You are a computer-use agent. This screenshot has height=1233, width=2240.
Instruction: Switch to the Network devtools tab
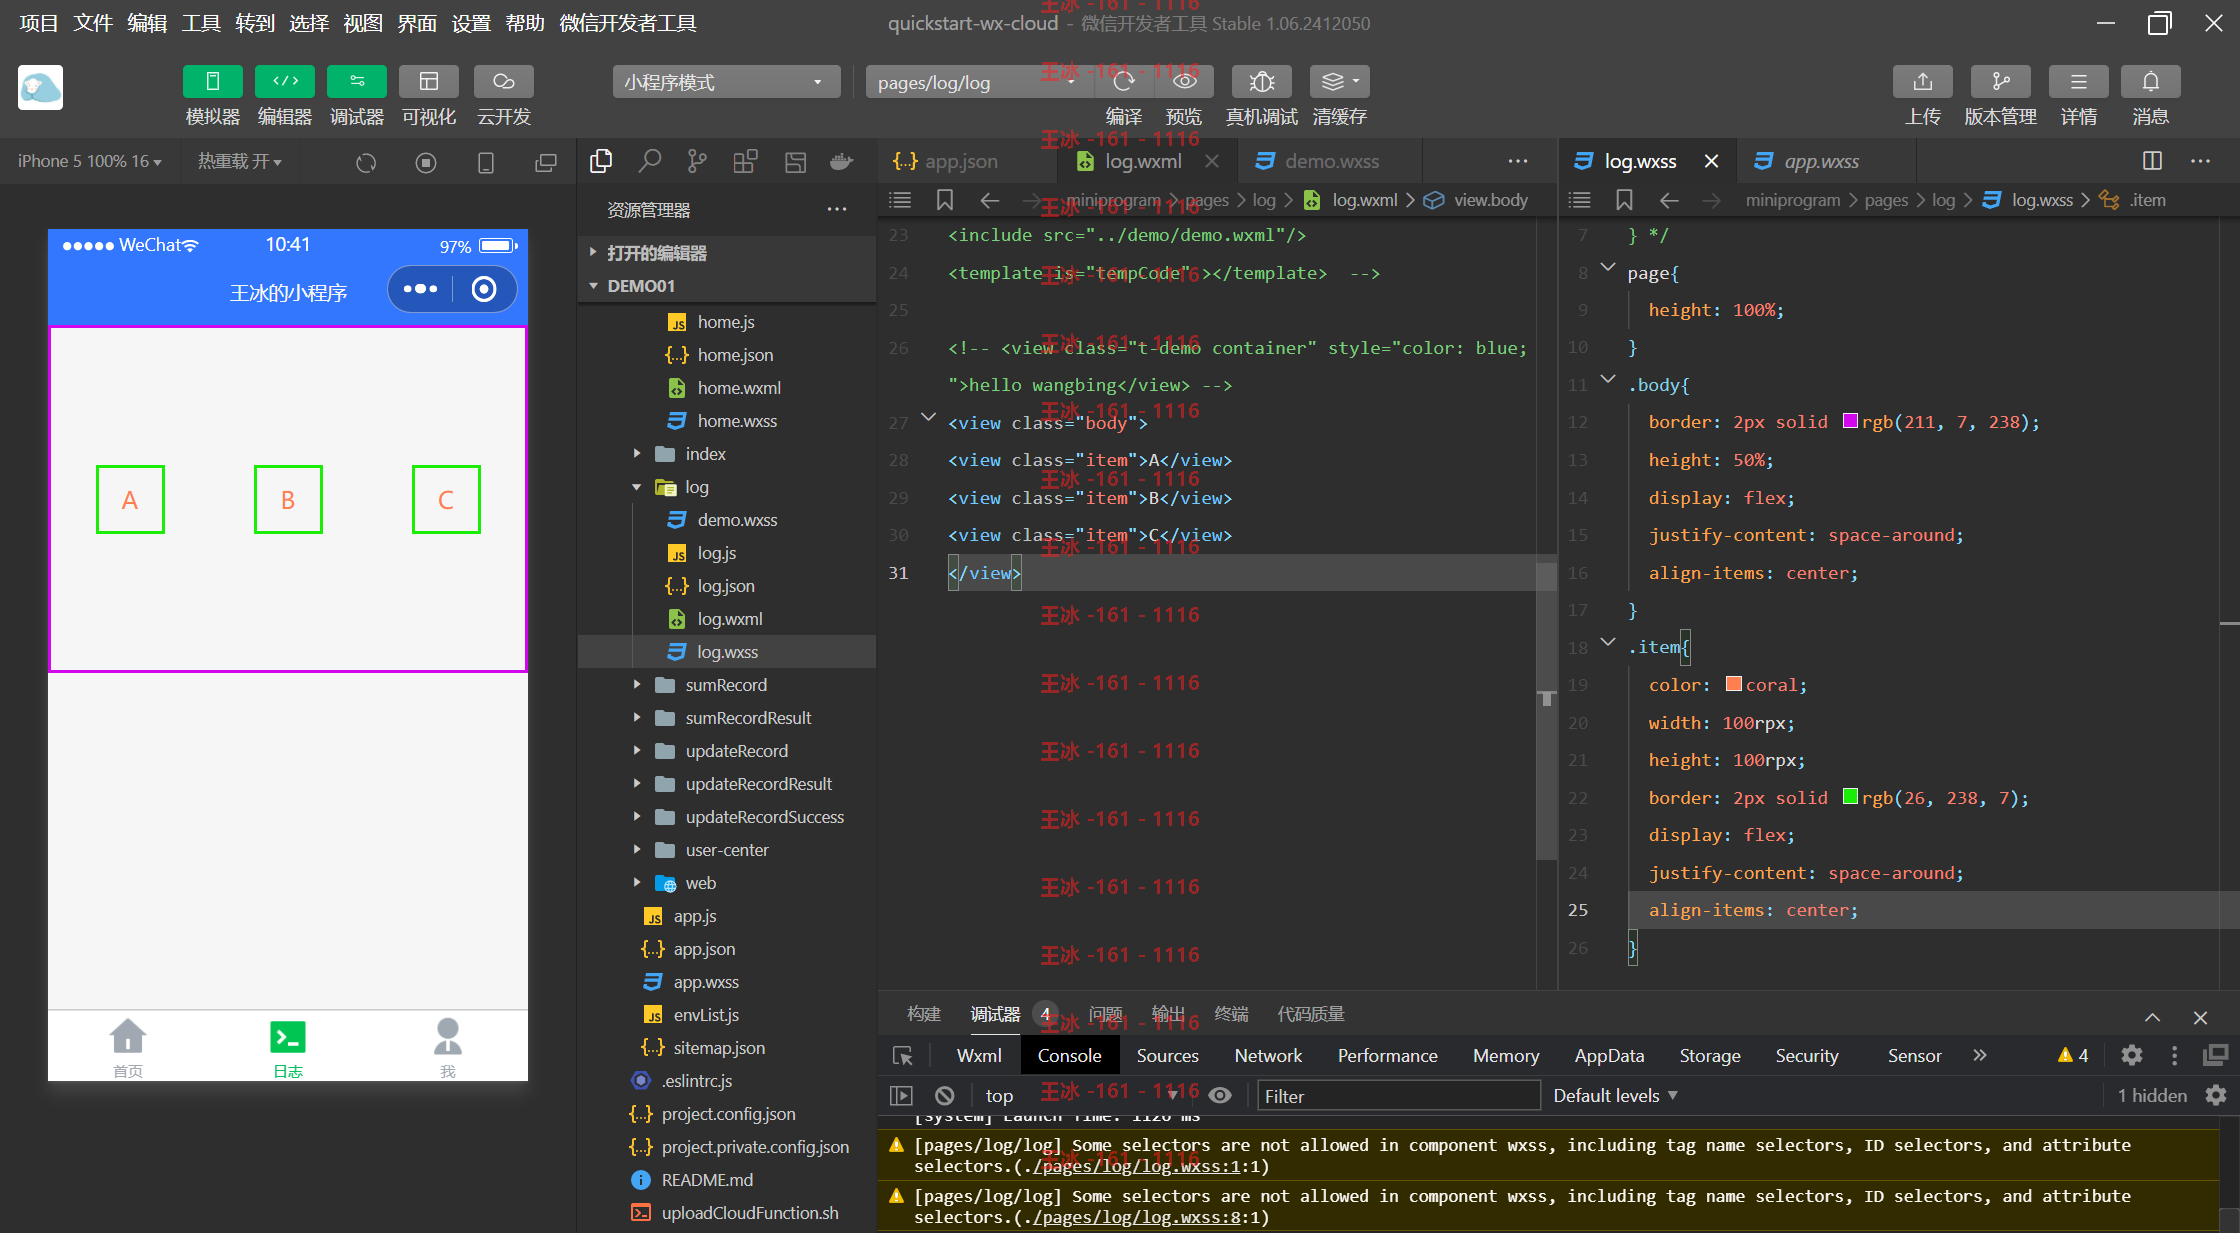coord(1268,1056)
